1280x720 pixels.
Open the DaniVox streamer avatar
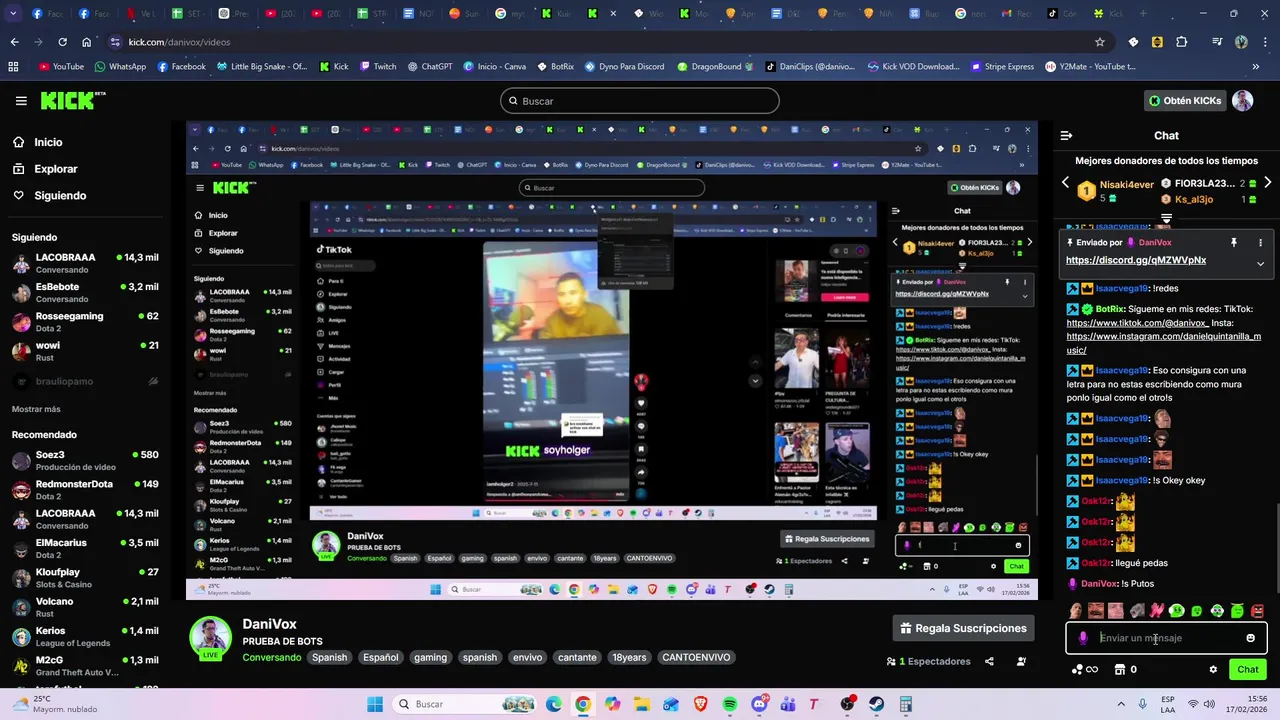211,637
